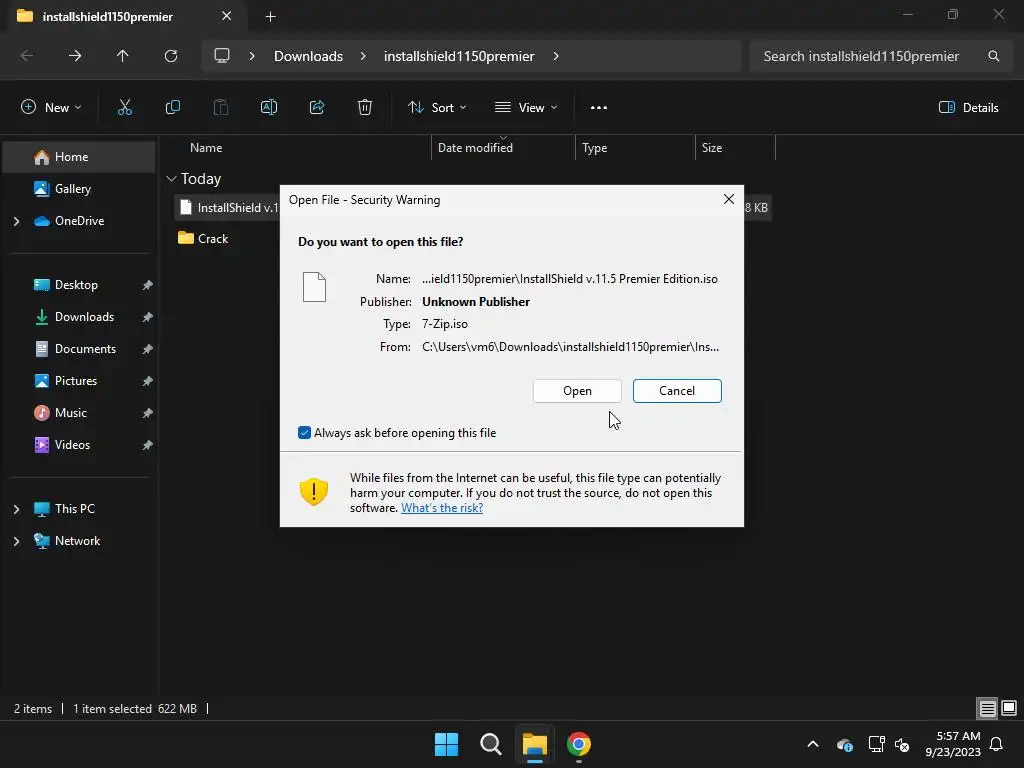Click the muted volume tray icon
This screenshot has height=768, width=1024.
903,744
